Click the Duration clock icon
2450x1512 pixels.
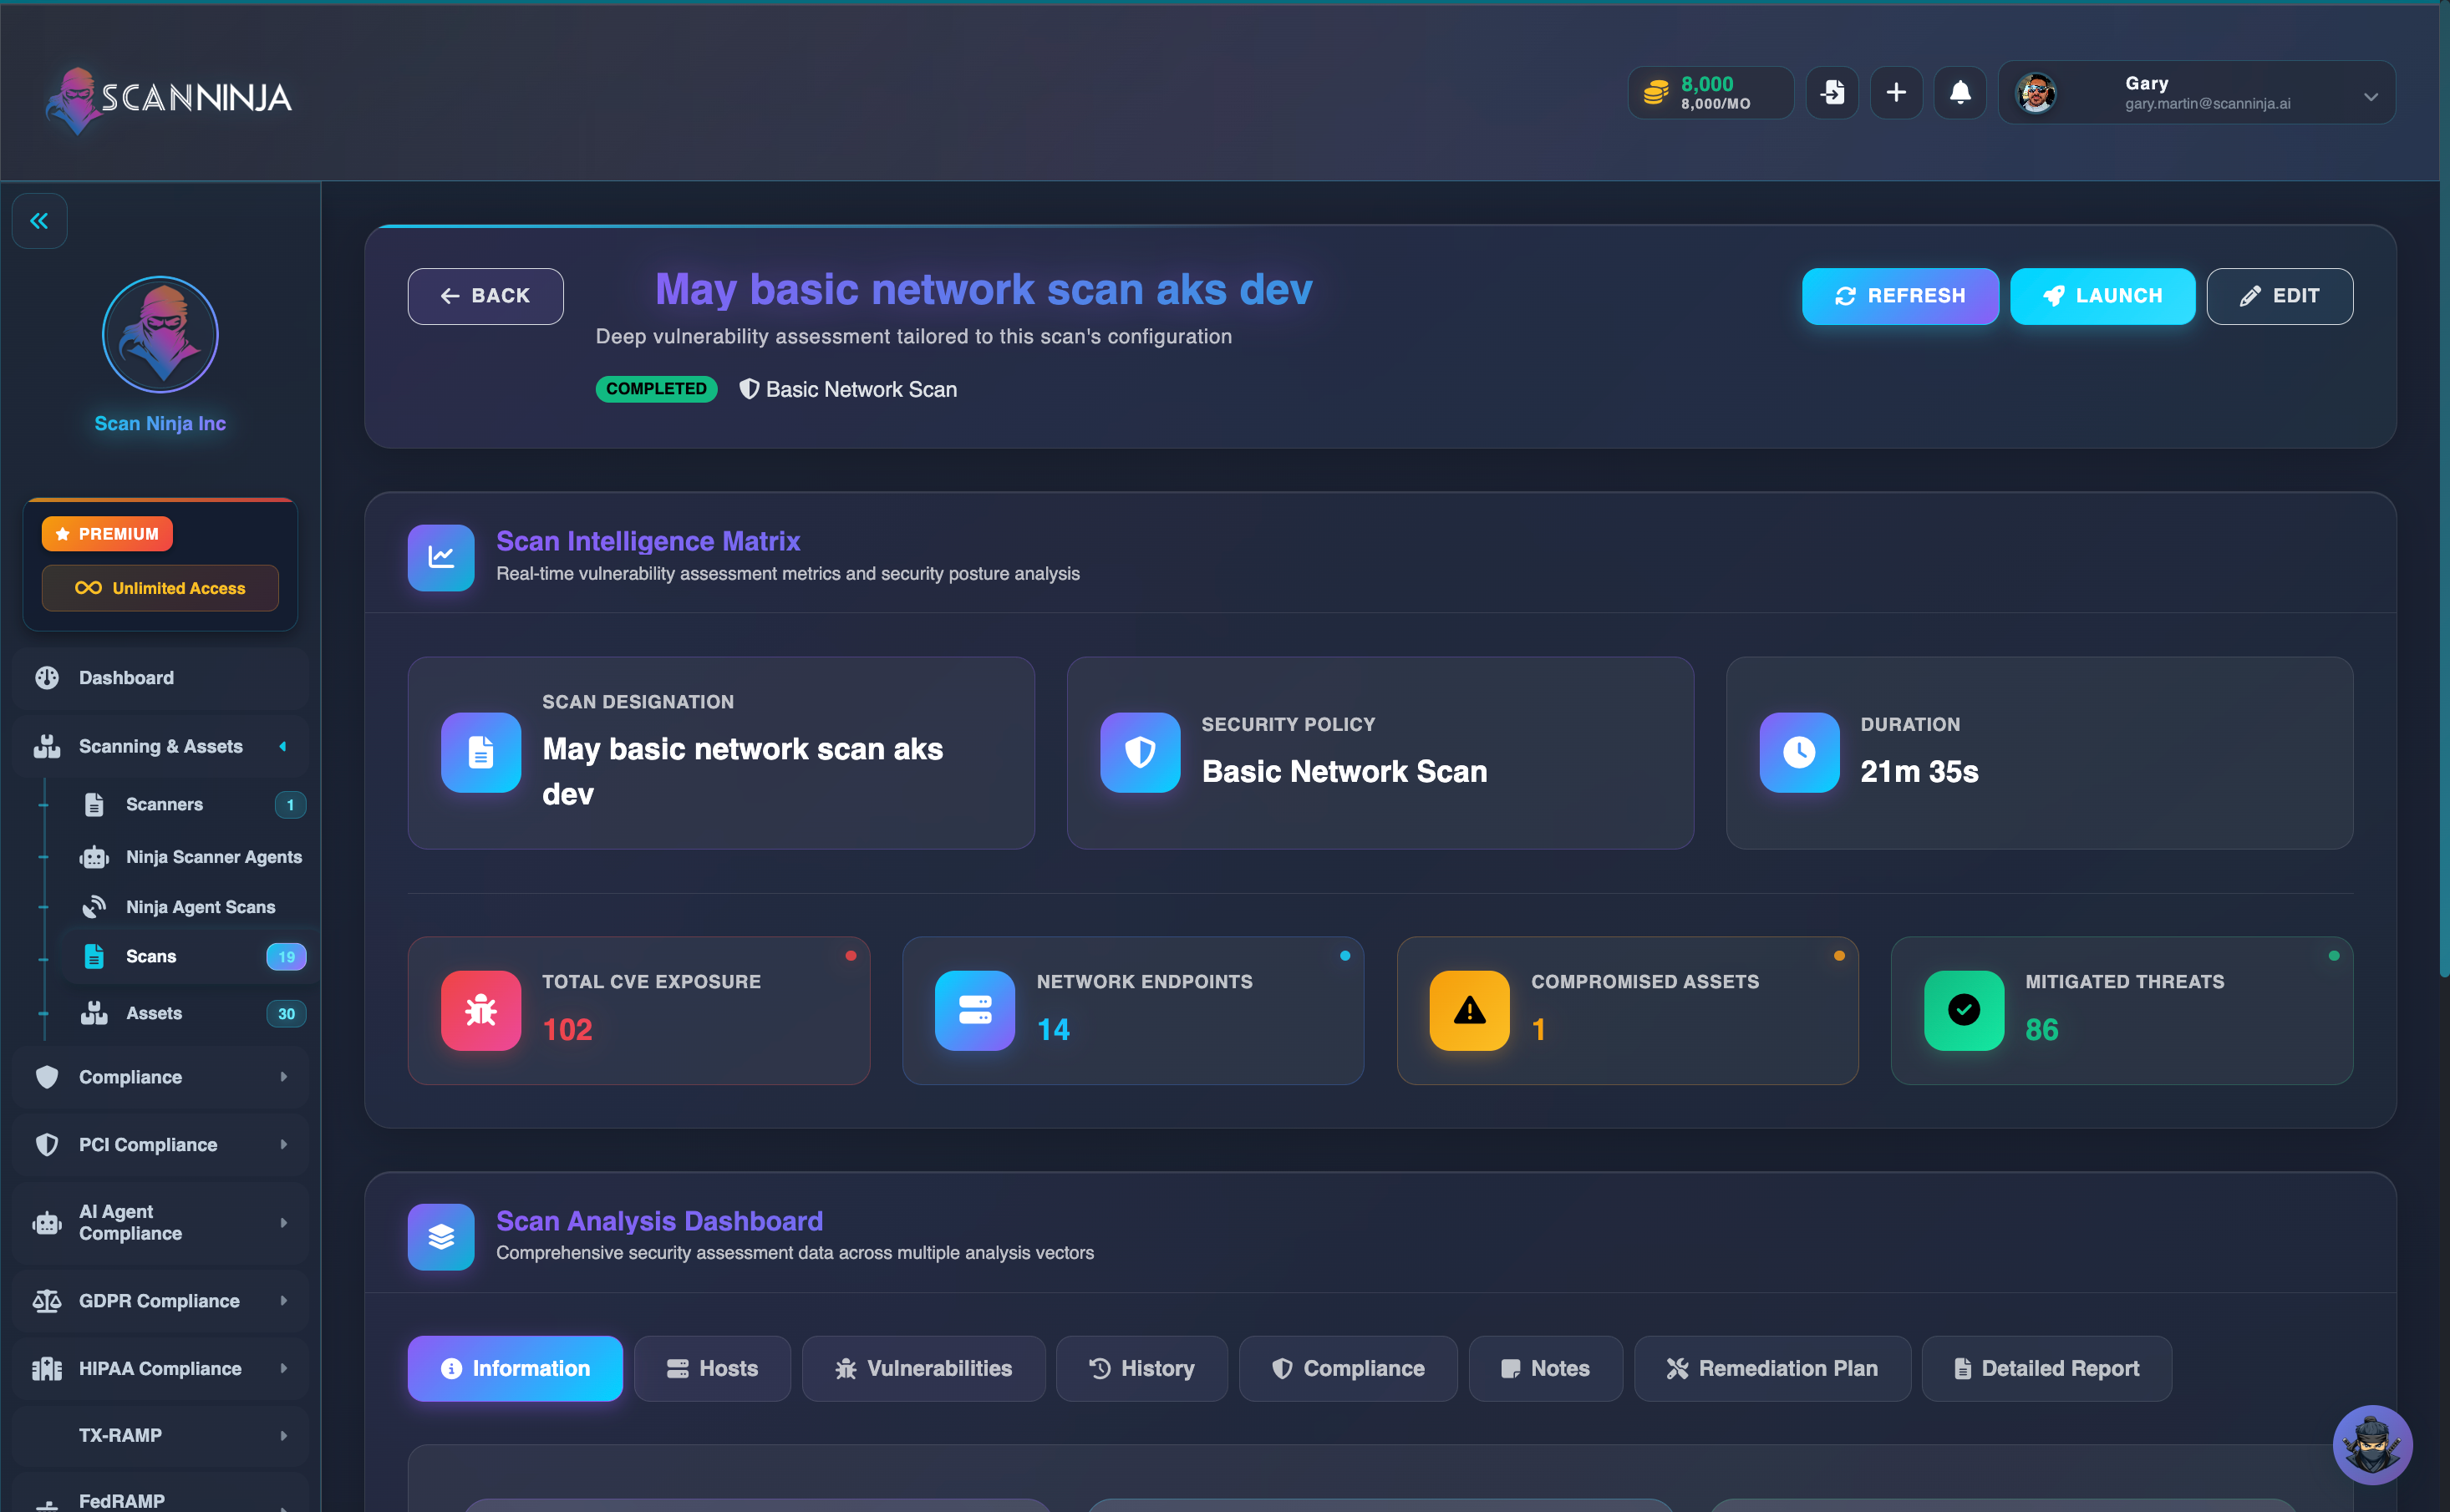(x=1799, y=752)
